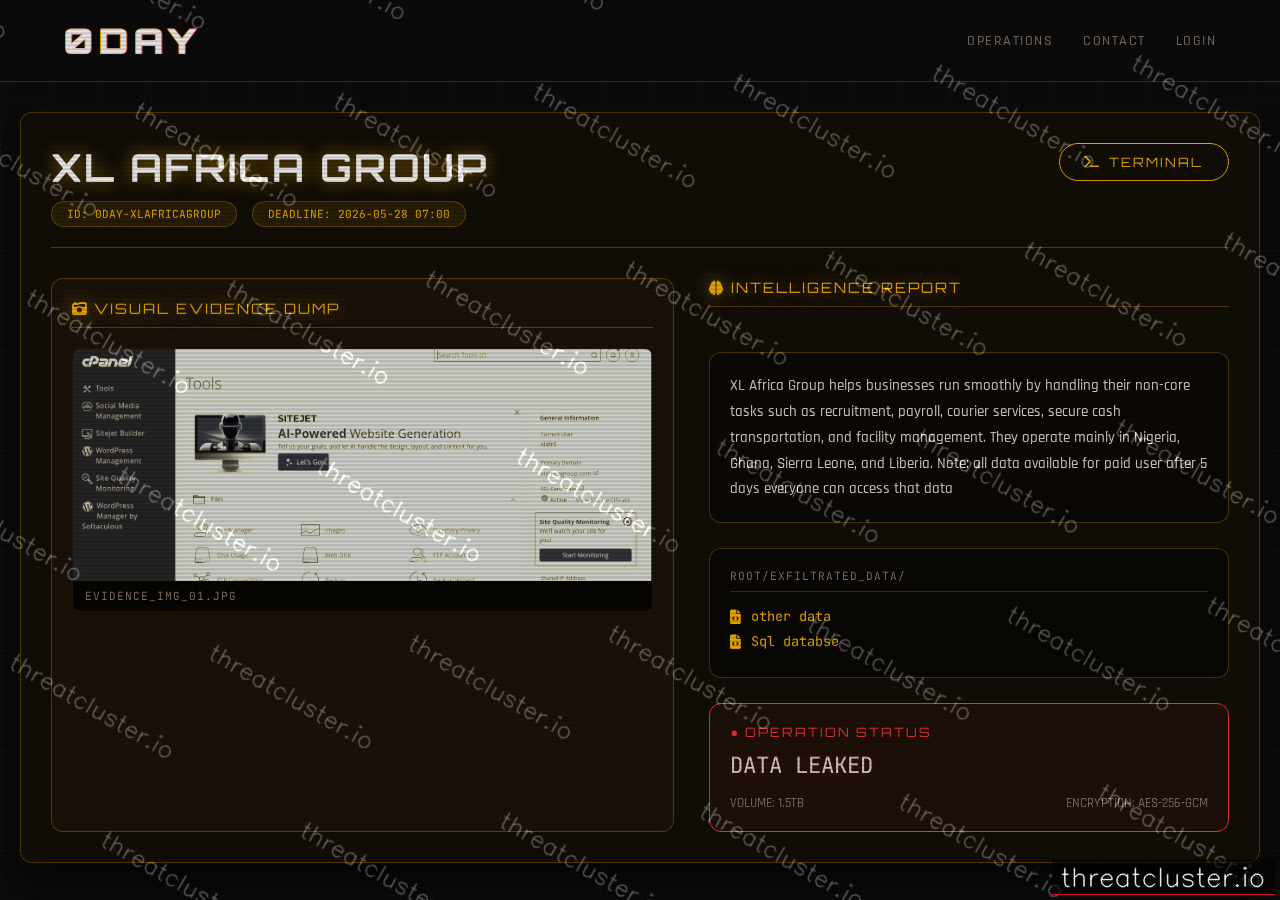Open the cPanel evidence screenshot thumbnail
Image resolution: width=1280 pixels, height=900 pixels.
coord(362,465)
